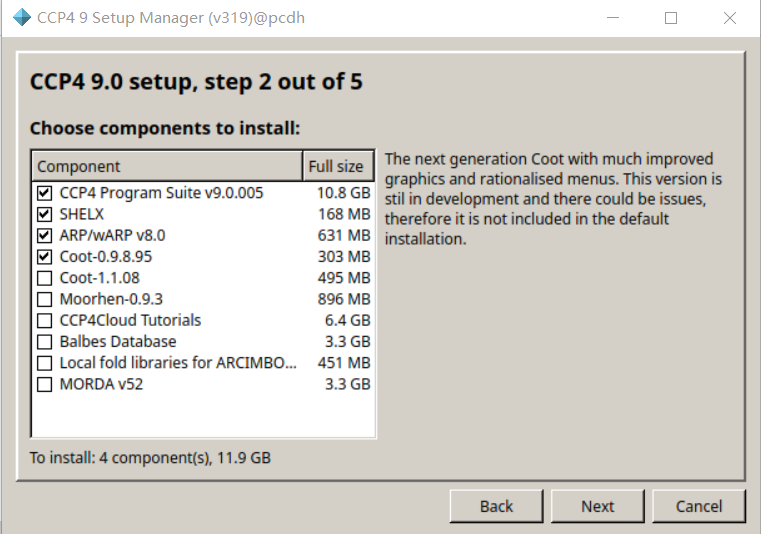Image resolution: width=761 pixels, height=534 pixels.
Task: Select the 'Balbes Database' row label
Action: tap(118, 342)
